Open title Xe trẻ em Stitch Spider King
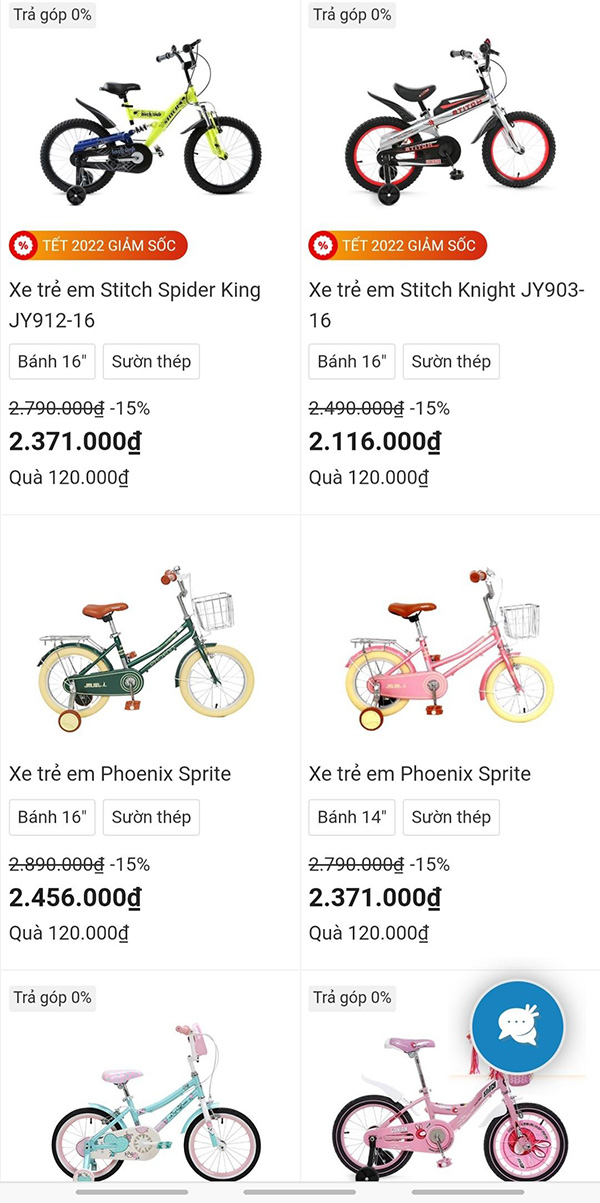600x1203 pixels. tap(135, 305)
